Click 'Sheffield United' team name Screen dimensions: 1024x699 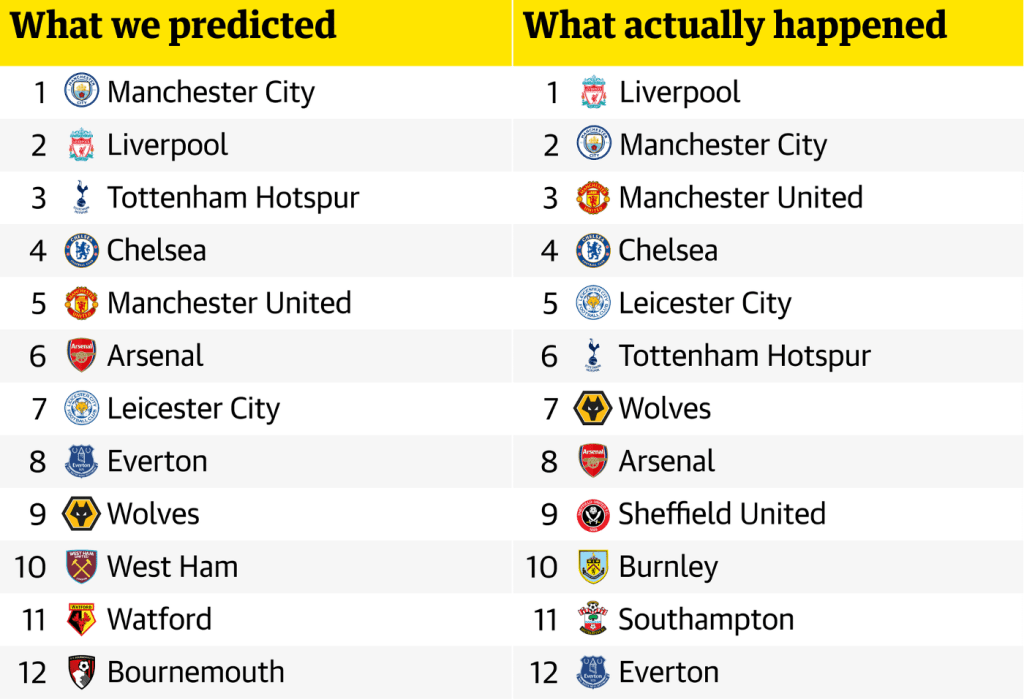(722, 514)
